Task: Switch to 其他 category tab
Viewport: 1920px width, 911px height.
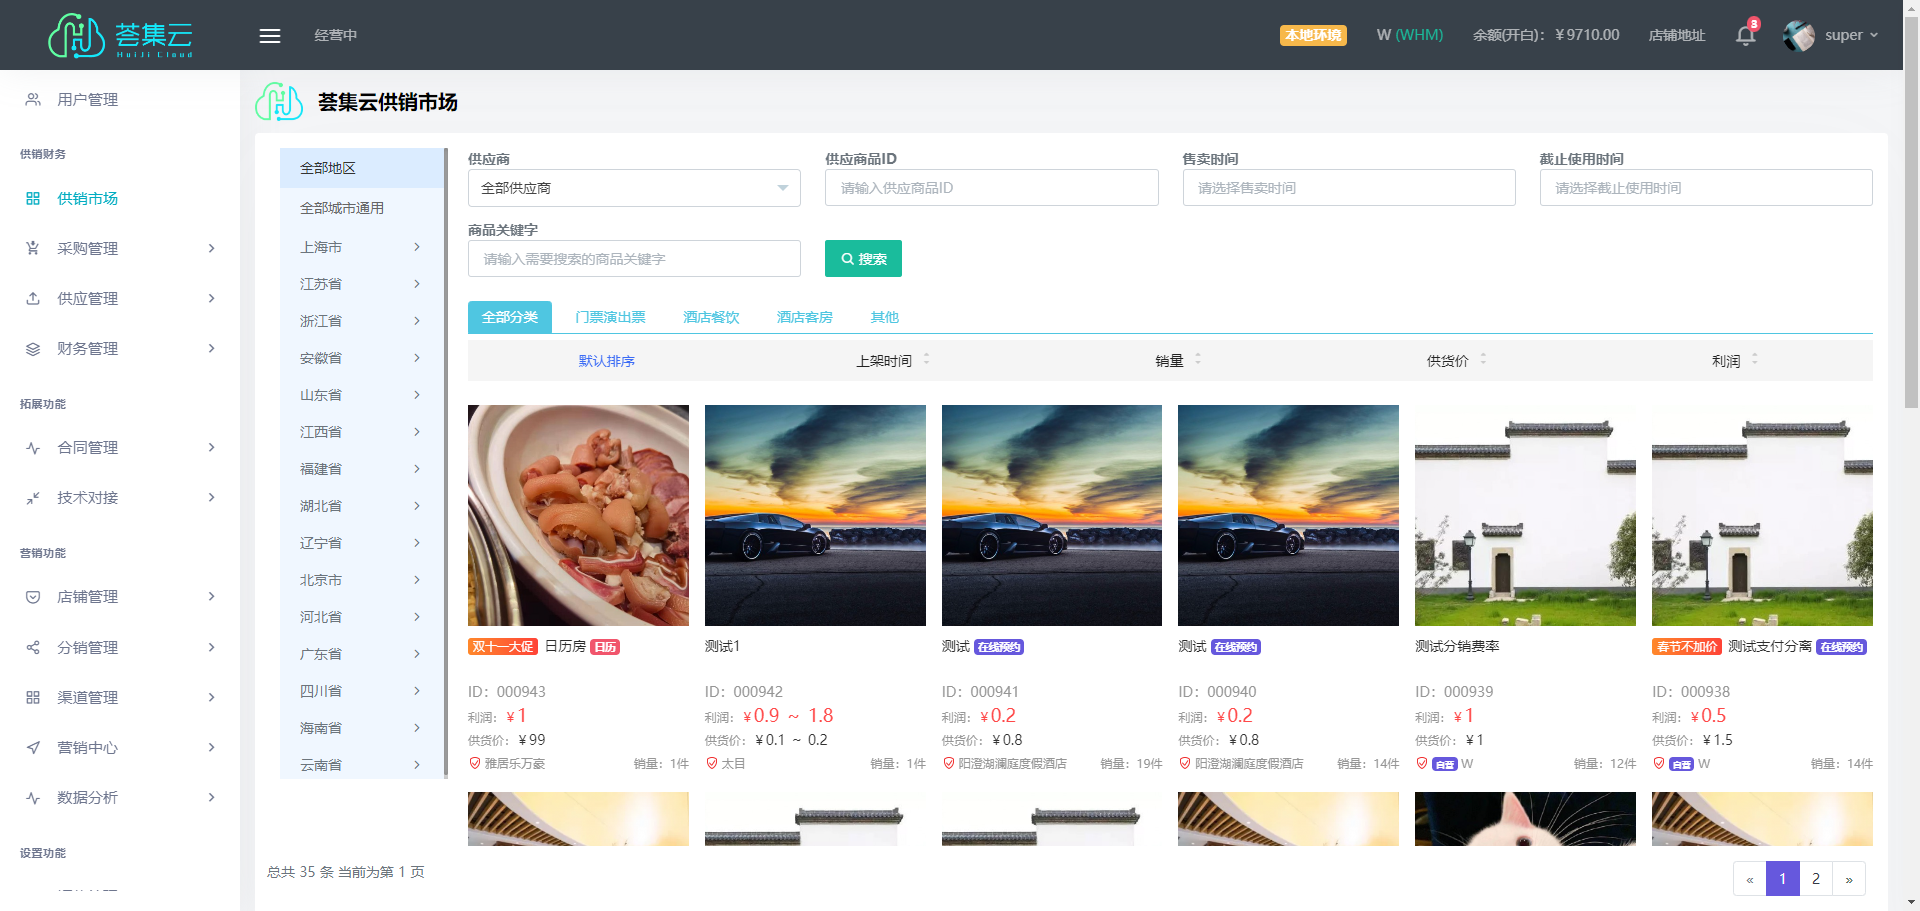Action: click(885, 317)
